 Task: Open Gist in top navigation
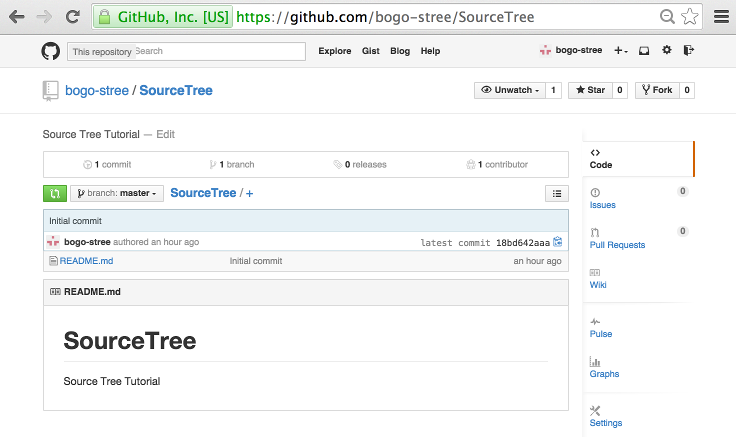coord(371,51)
